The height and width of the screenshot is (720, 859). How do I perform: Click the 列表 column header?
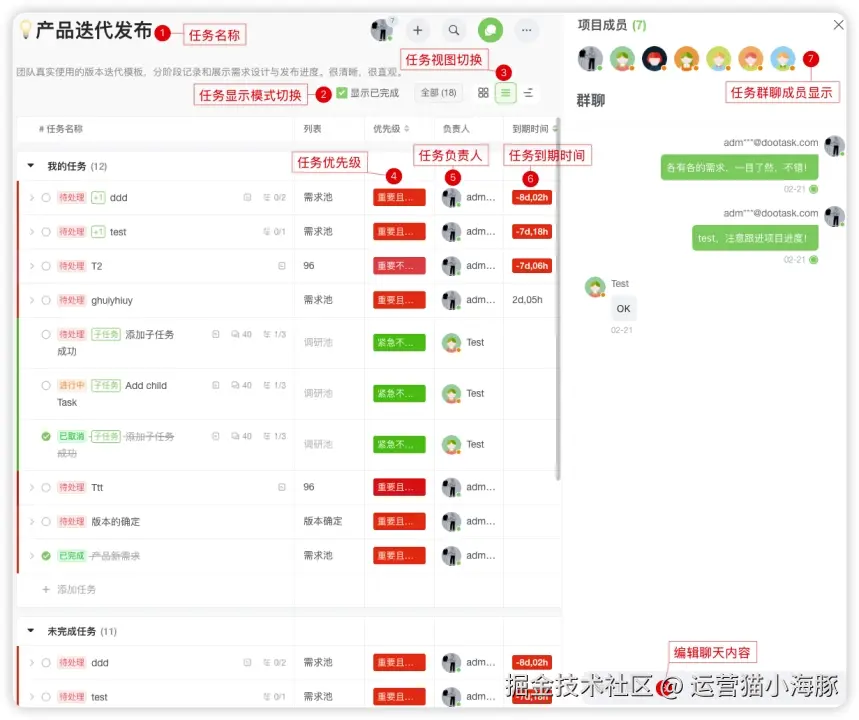click(312, 129)
